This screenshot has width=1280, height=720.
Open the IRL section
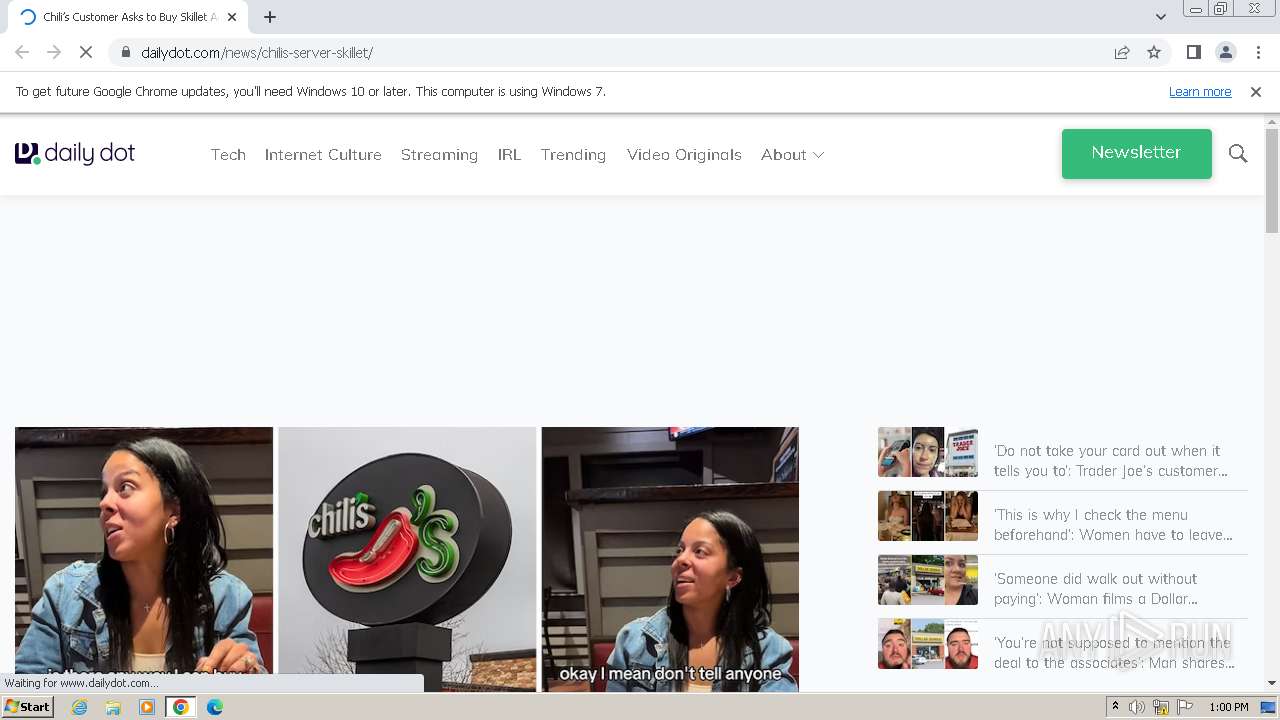click(x=509, y=154)
